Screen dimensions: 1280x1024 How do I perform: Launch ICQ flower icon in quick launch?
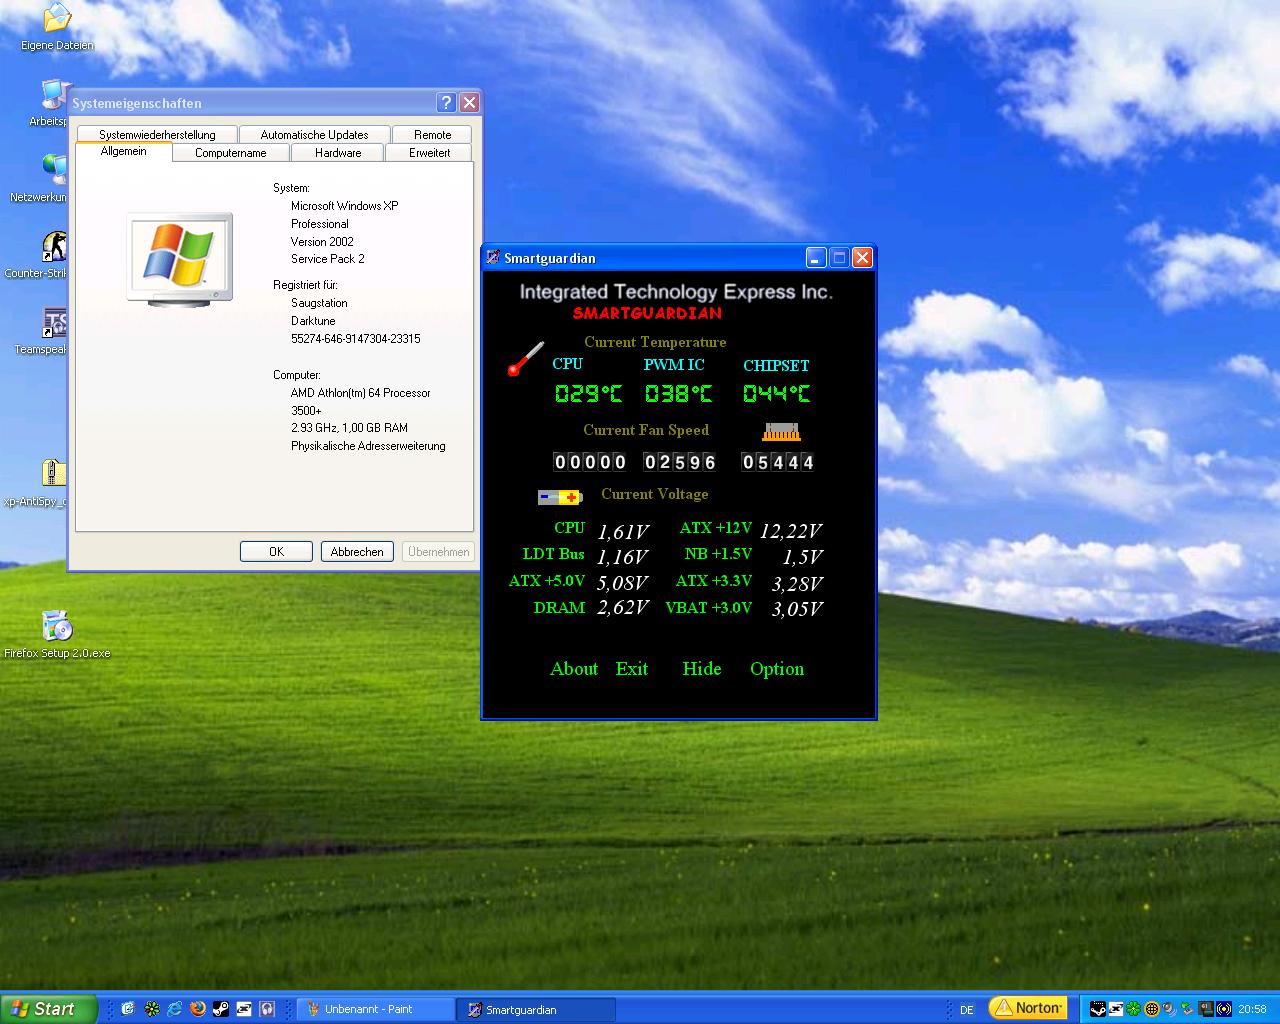152,1009
